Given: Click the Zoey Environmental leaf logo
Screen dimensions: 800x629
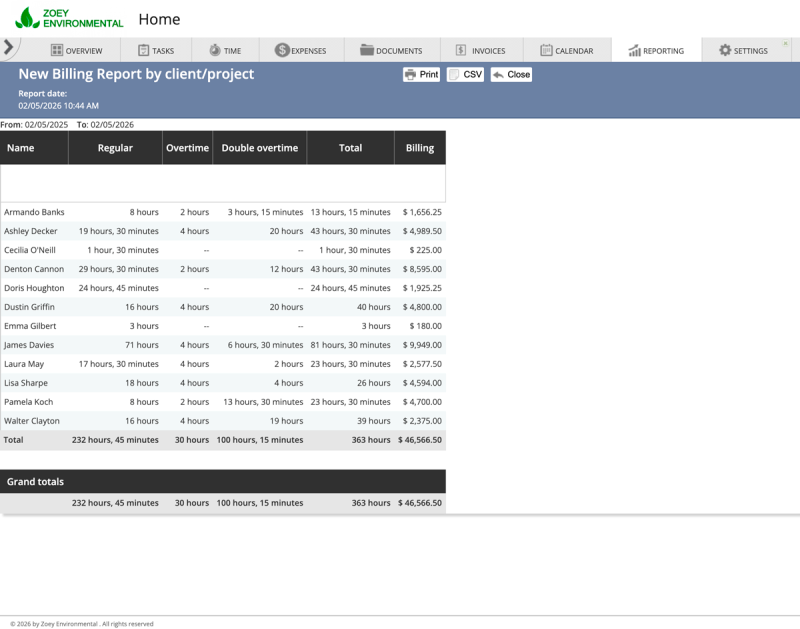Looking at the screenshot, I should point(25,15).
